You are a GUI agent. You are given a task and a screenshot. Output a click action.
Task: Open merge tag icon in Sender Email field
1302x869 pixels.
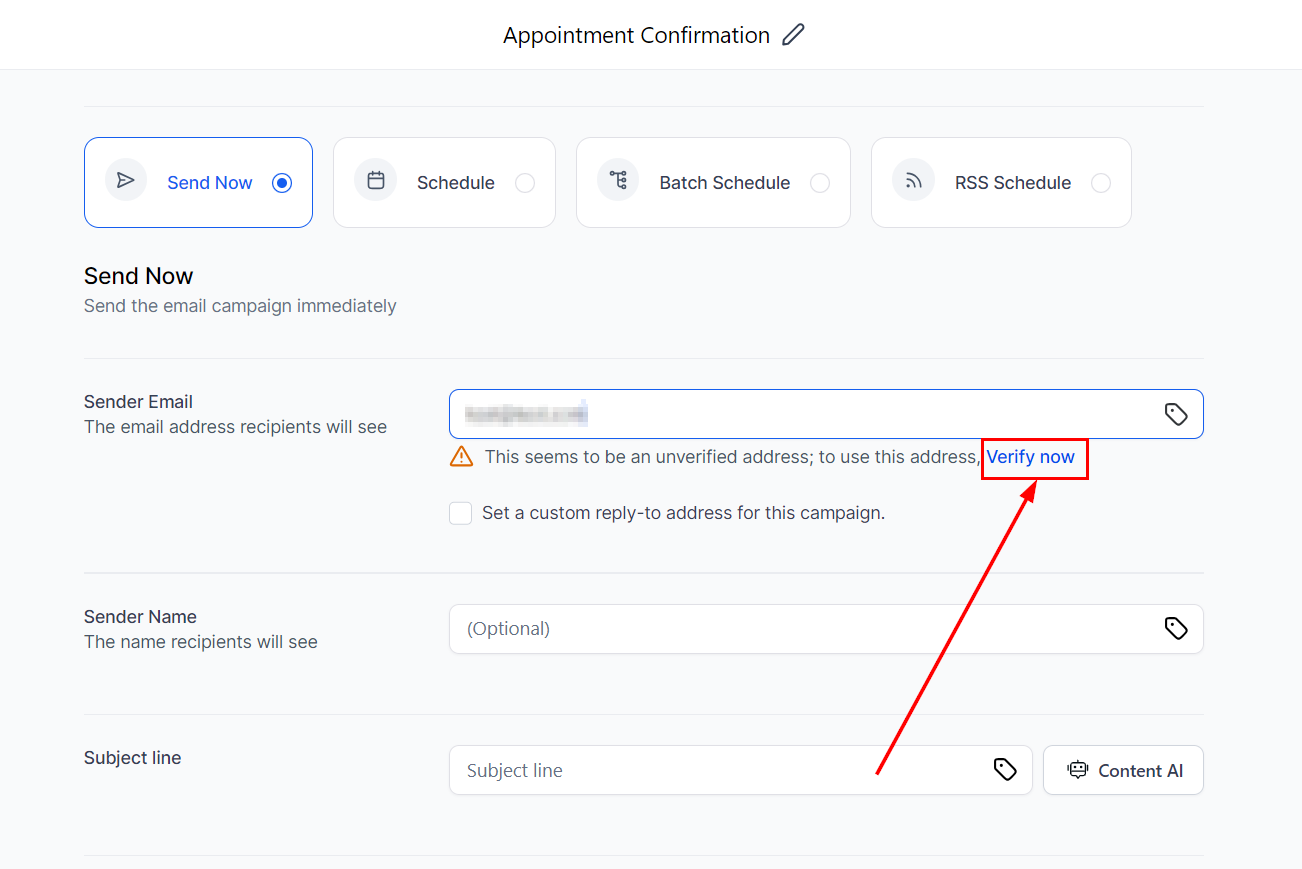pos(1176,414)
